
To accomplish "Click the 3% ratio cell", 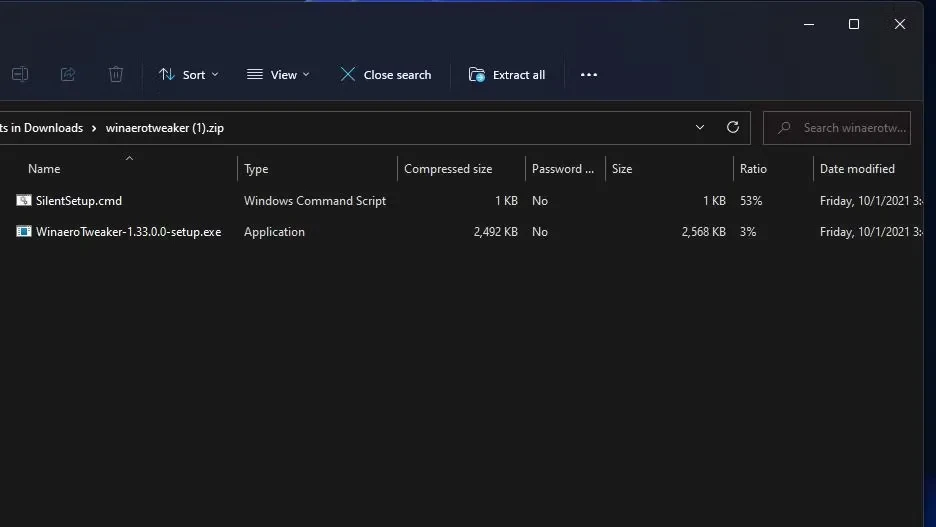I will (748, 232).
